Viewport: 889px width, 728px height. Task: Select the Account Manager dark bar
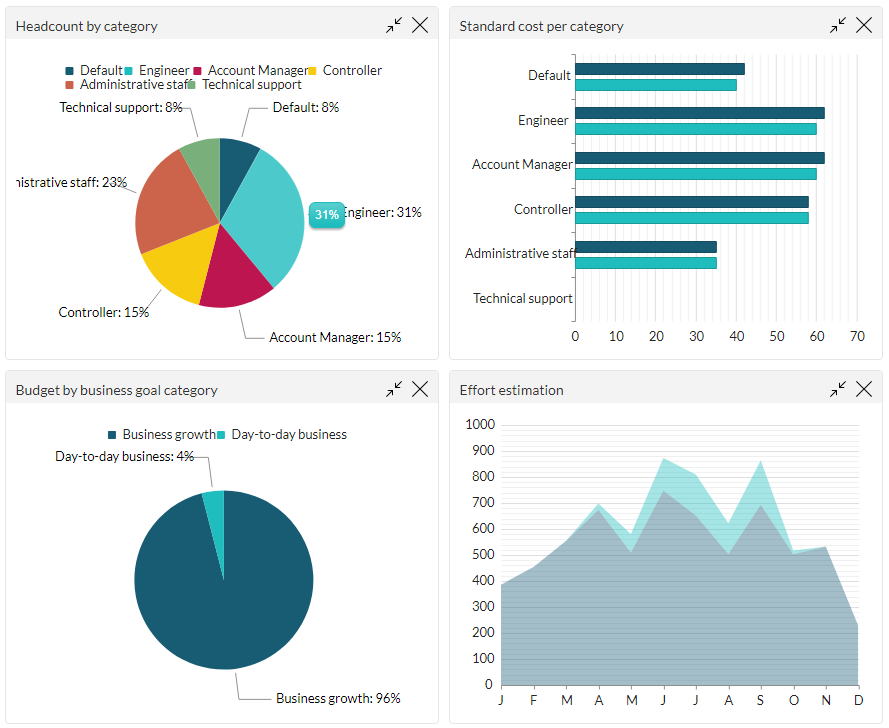tap(698, 157)
